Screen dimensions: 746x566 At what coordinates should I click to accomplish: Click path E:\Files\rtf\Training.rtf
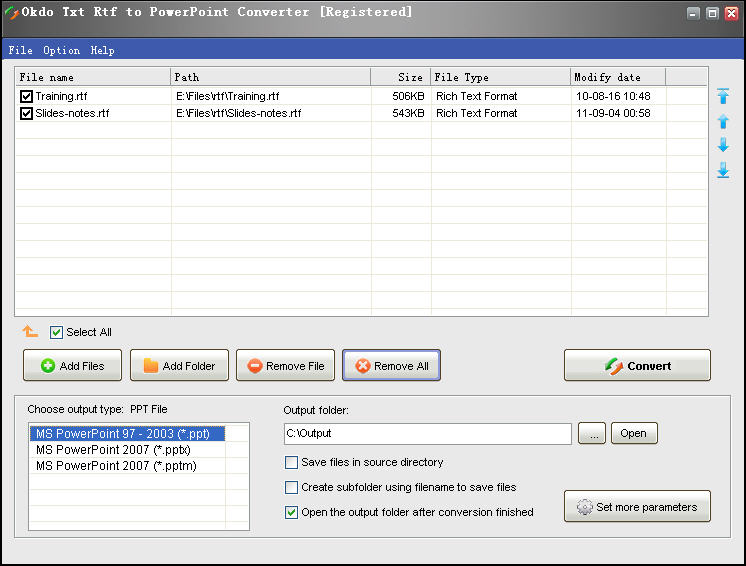click(228, 97)
